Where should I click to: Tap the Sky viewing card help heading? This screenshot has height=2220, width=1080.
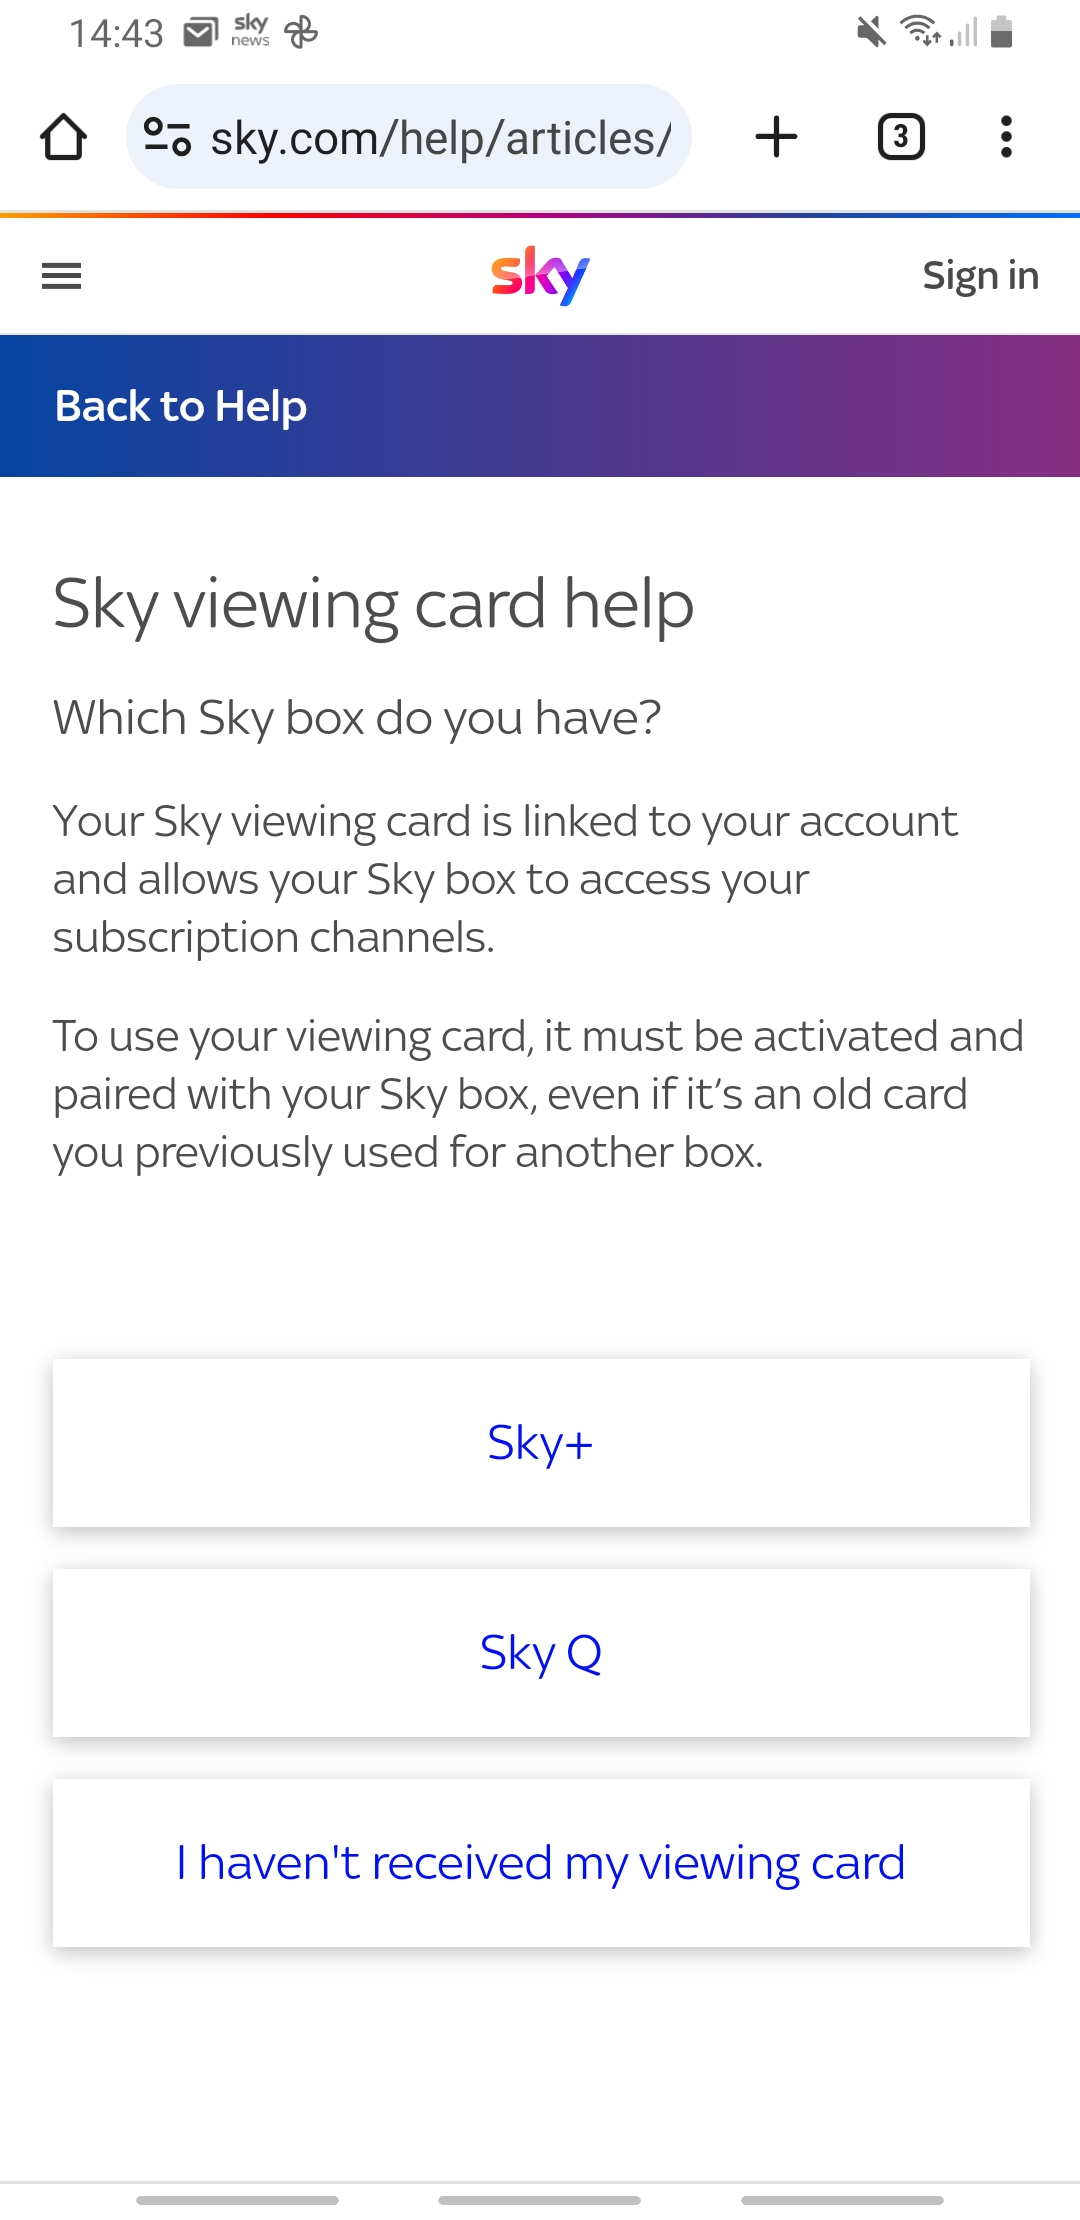pyautogui.click(x=373, y=604)
